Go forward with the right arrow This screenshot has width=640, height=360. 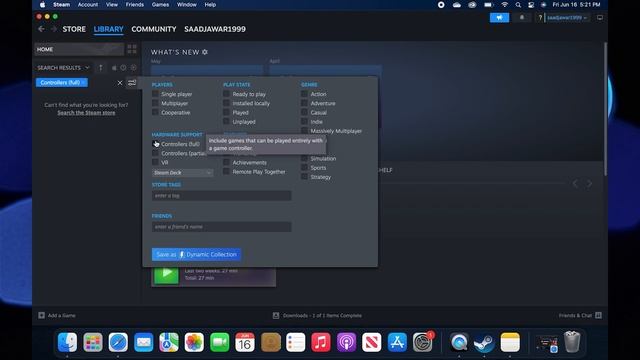pos(54,29)
